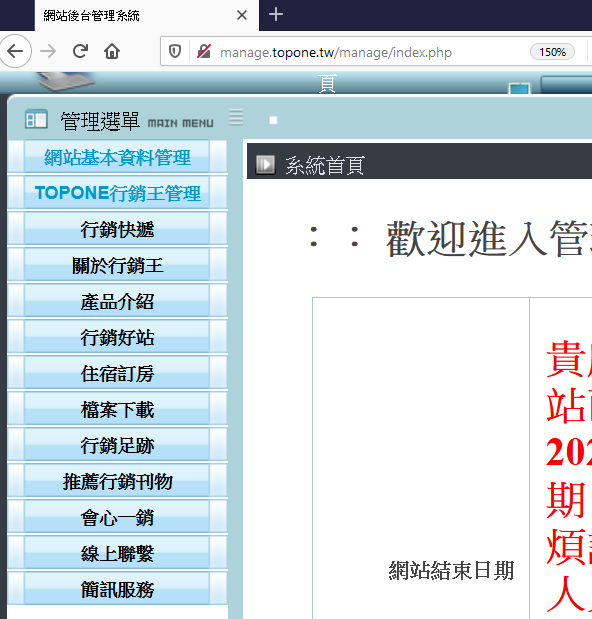Open the 行銷快遞 menu item
The image size is (592, 619).
tap(117, 229)
